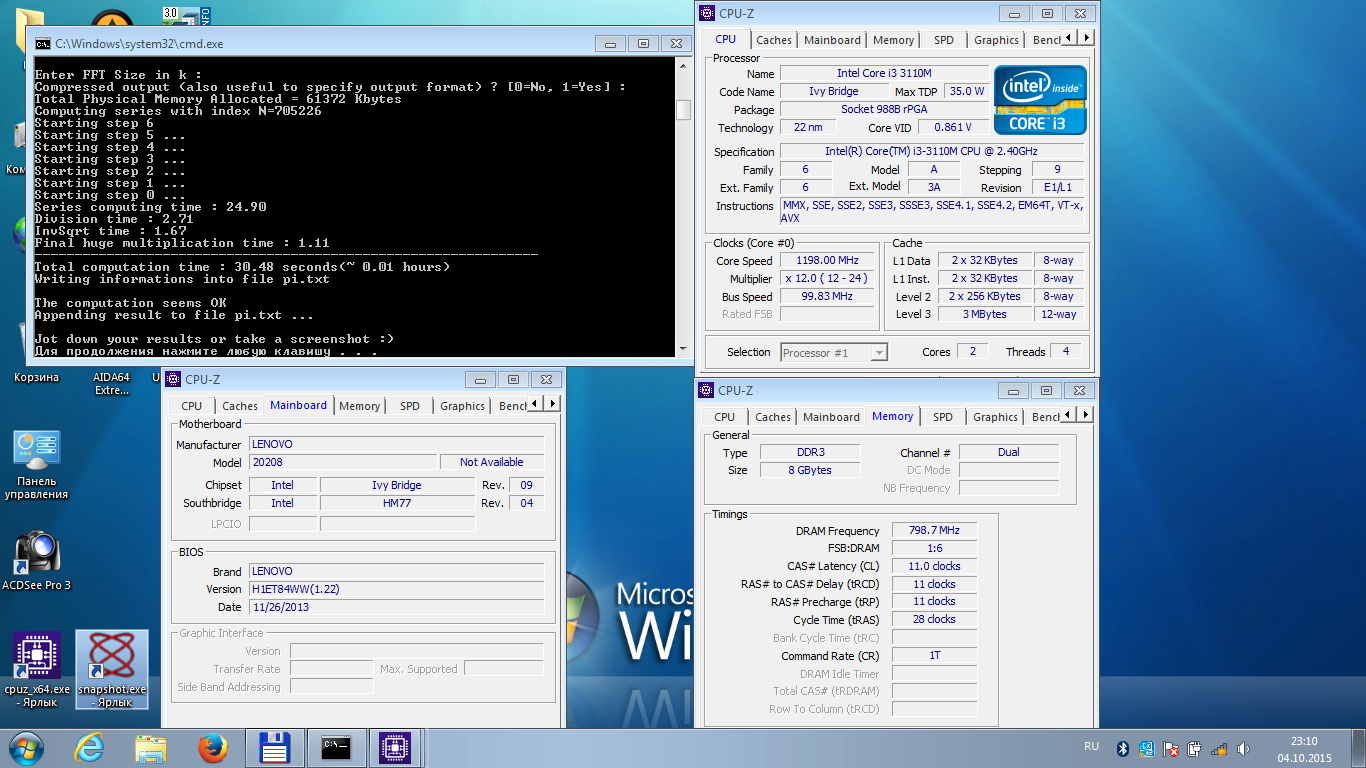Screen dimensions: 1366x768
Task: Click the BIOS Version H1ET84WW(1.22)
Action: tap(396, 589)
